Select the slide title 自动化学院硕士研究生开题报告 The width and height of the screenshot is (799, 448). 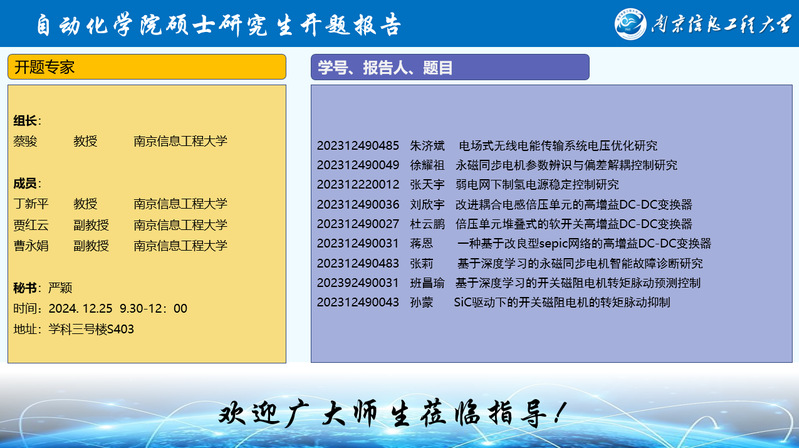[218, 24]
